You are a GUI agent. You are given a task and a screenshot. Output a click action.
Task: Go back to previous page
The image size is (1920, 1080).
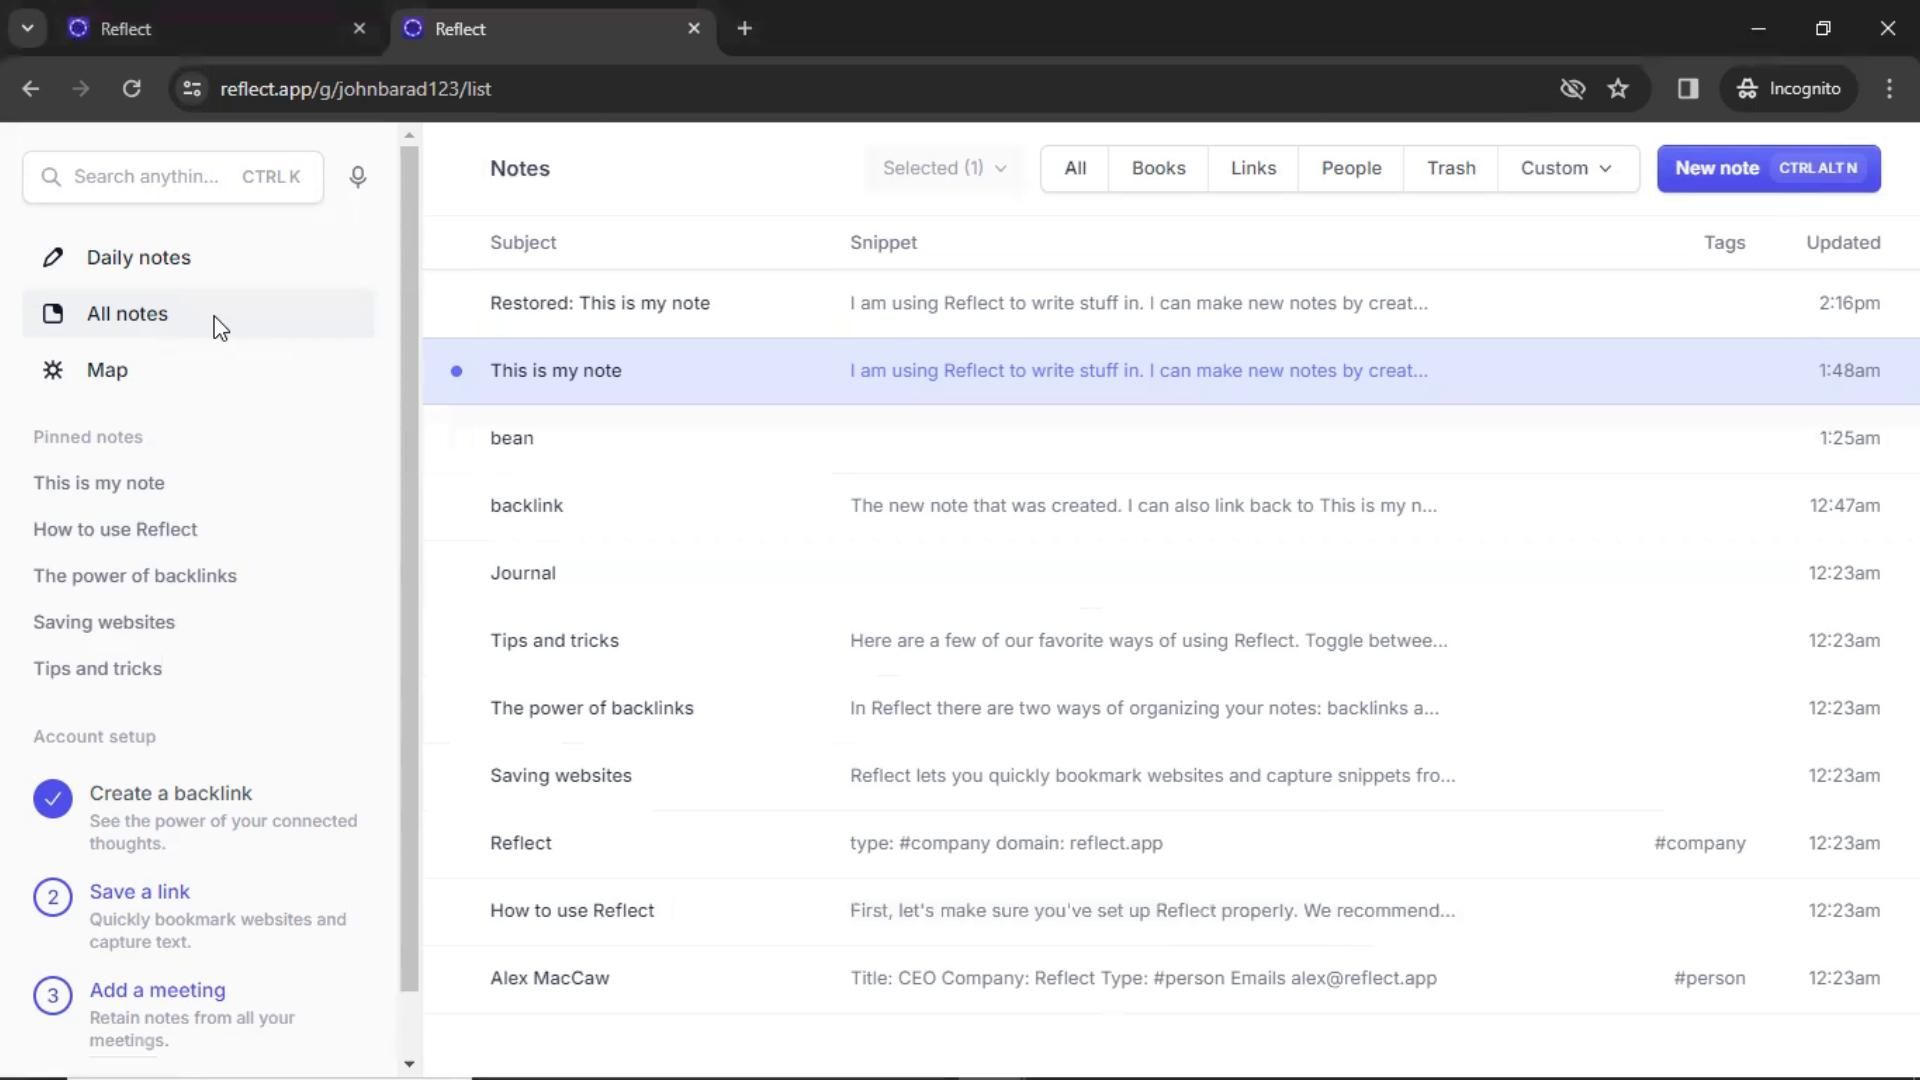tap(31, 89)
